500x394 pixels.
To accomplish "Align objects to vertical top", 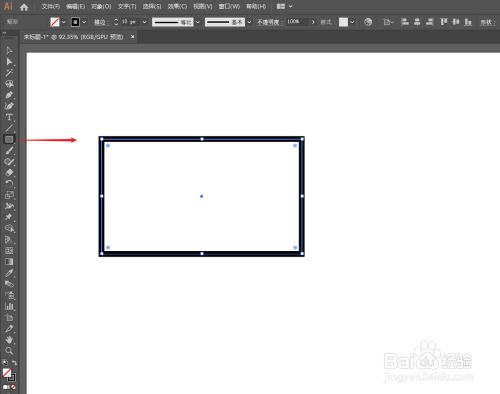I will [443, 22].
